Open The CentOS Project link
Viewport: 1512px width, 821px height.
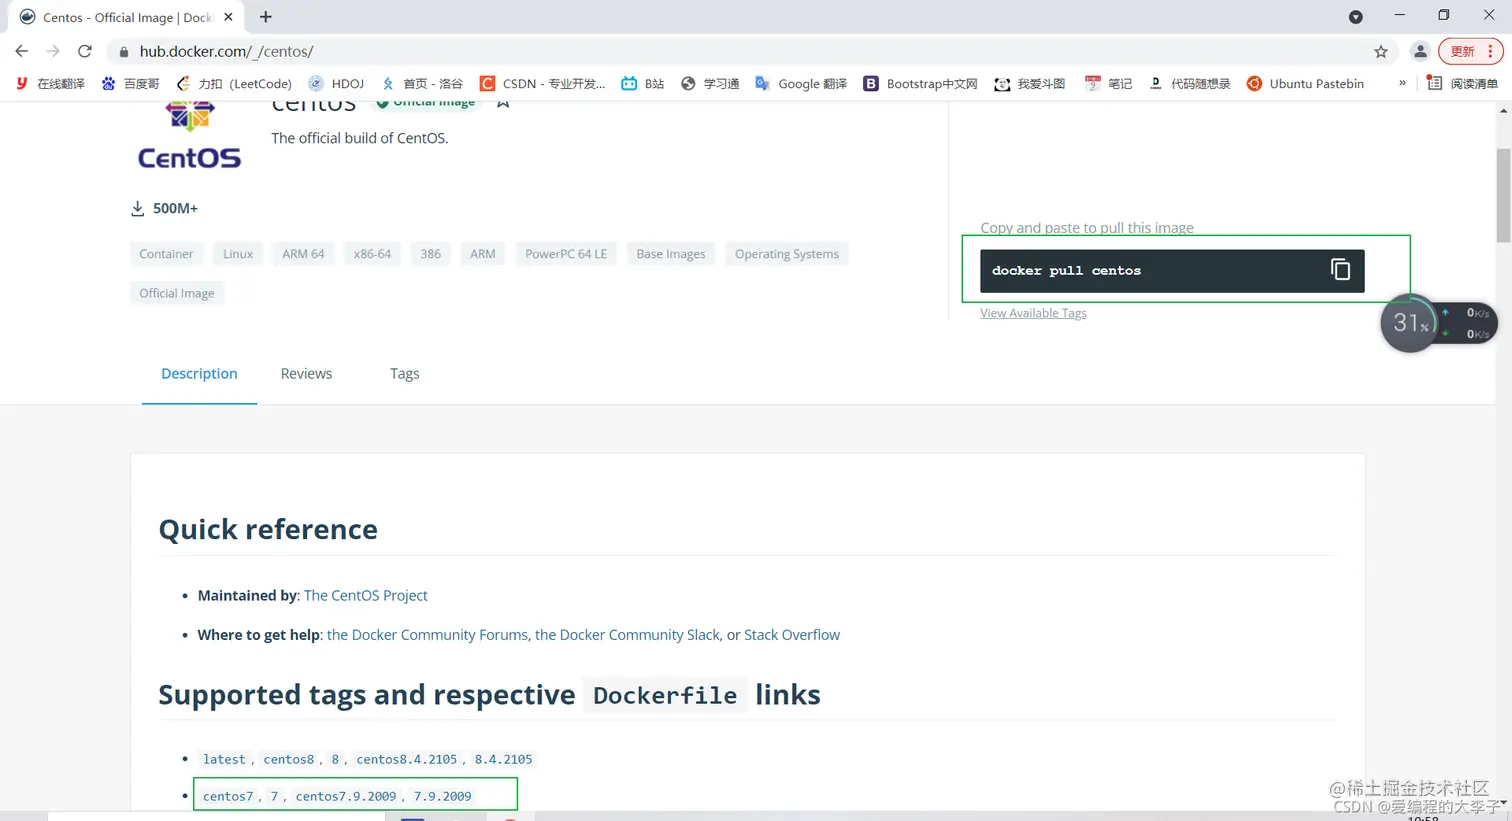click(365, 595)
